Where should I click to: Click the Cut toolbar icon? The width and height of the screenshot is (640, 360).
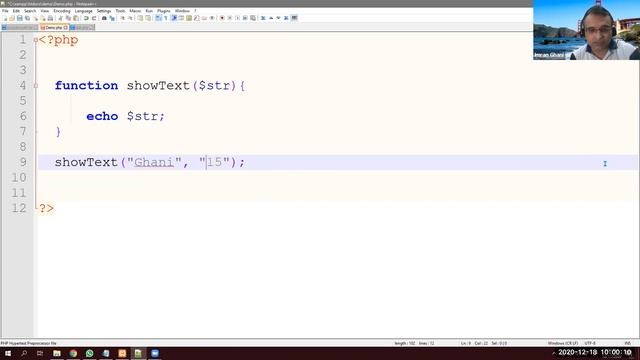60,18
